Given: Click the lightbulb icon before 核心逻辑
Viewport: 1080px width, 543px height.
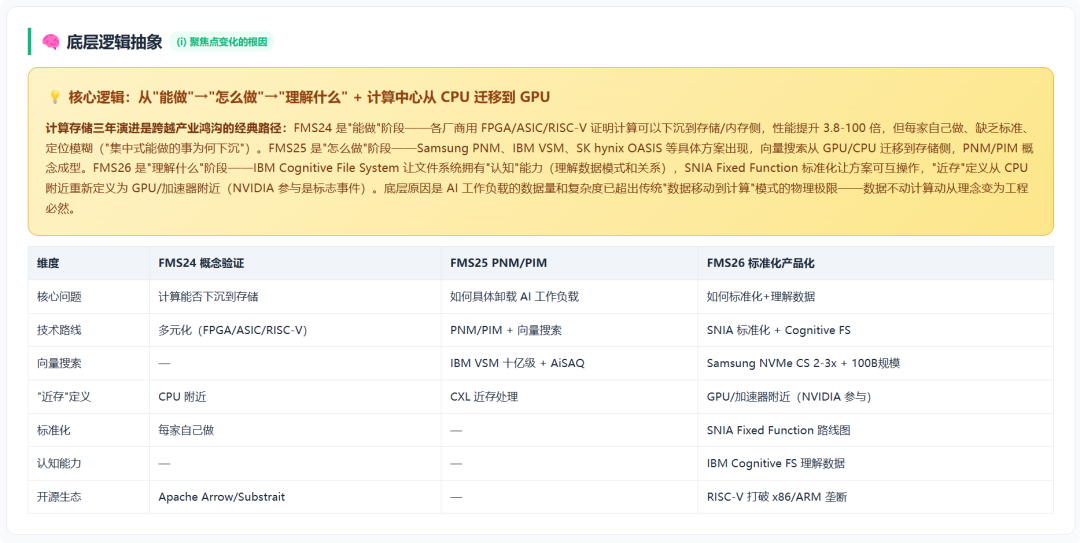Looking at the screenshot, I should coord(55,97).
